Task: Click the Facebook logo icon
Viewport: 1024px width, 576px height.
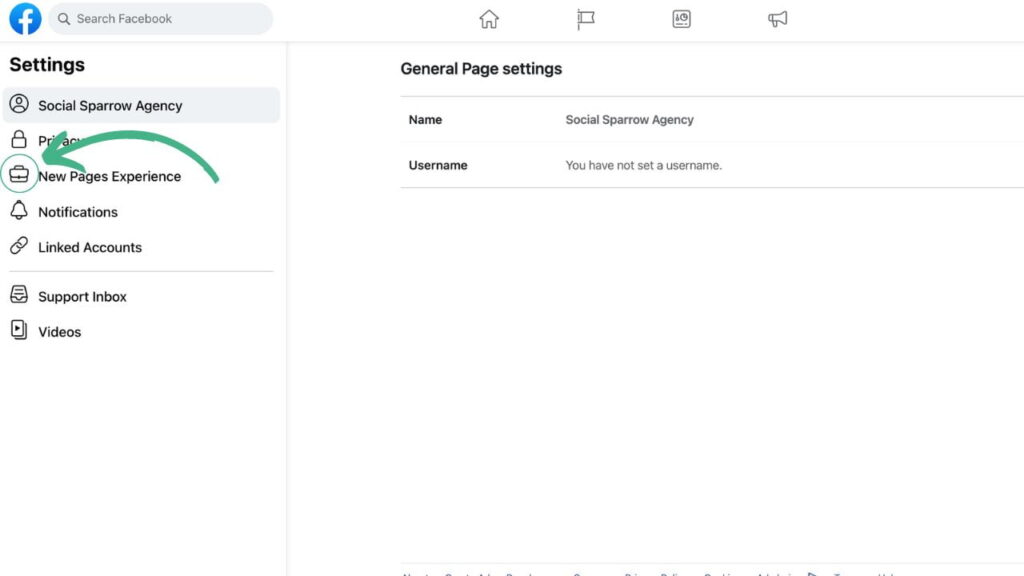Action: point(25,18)
